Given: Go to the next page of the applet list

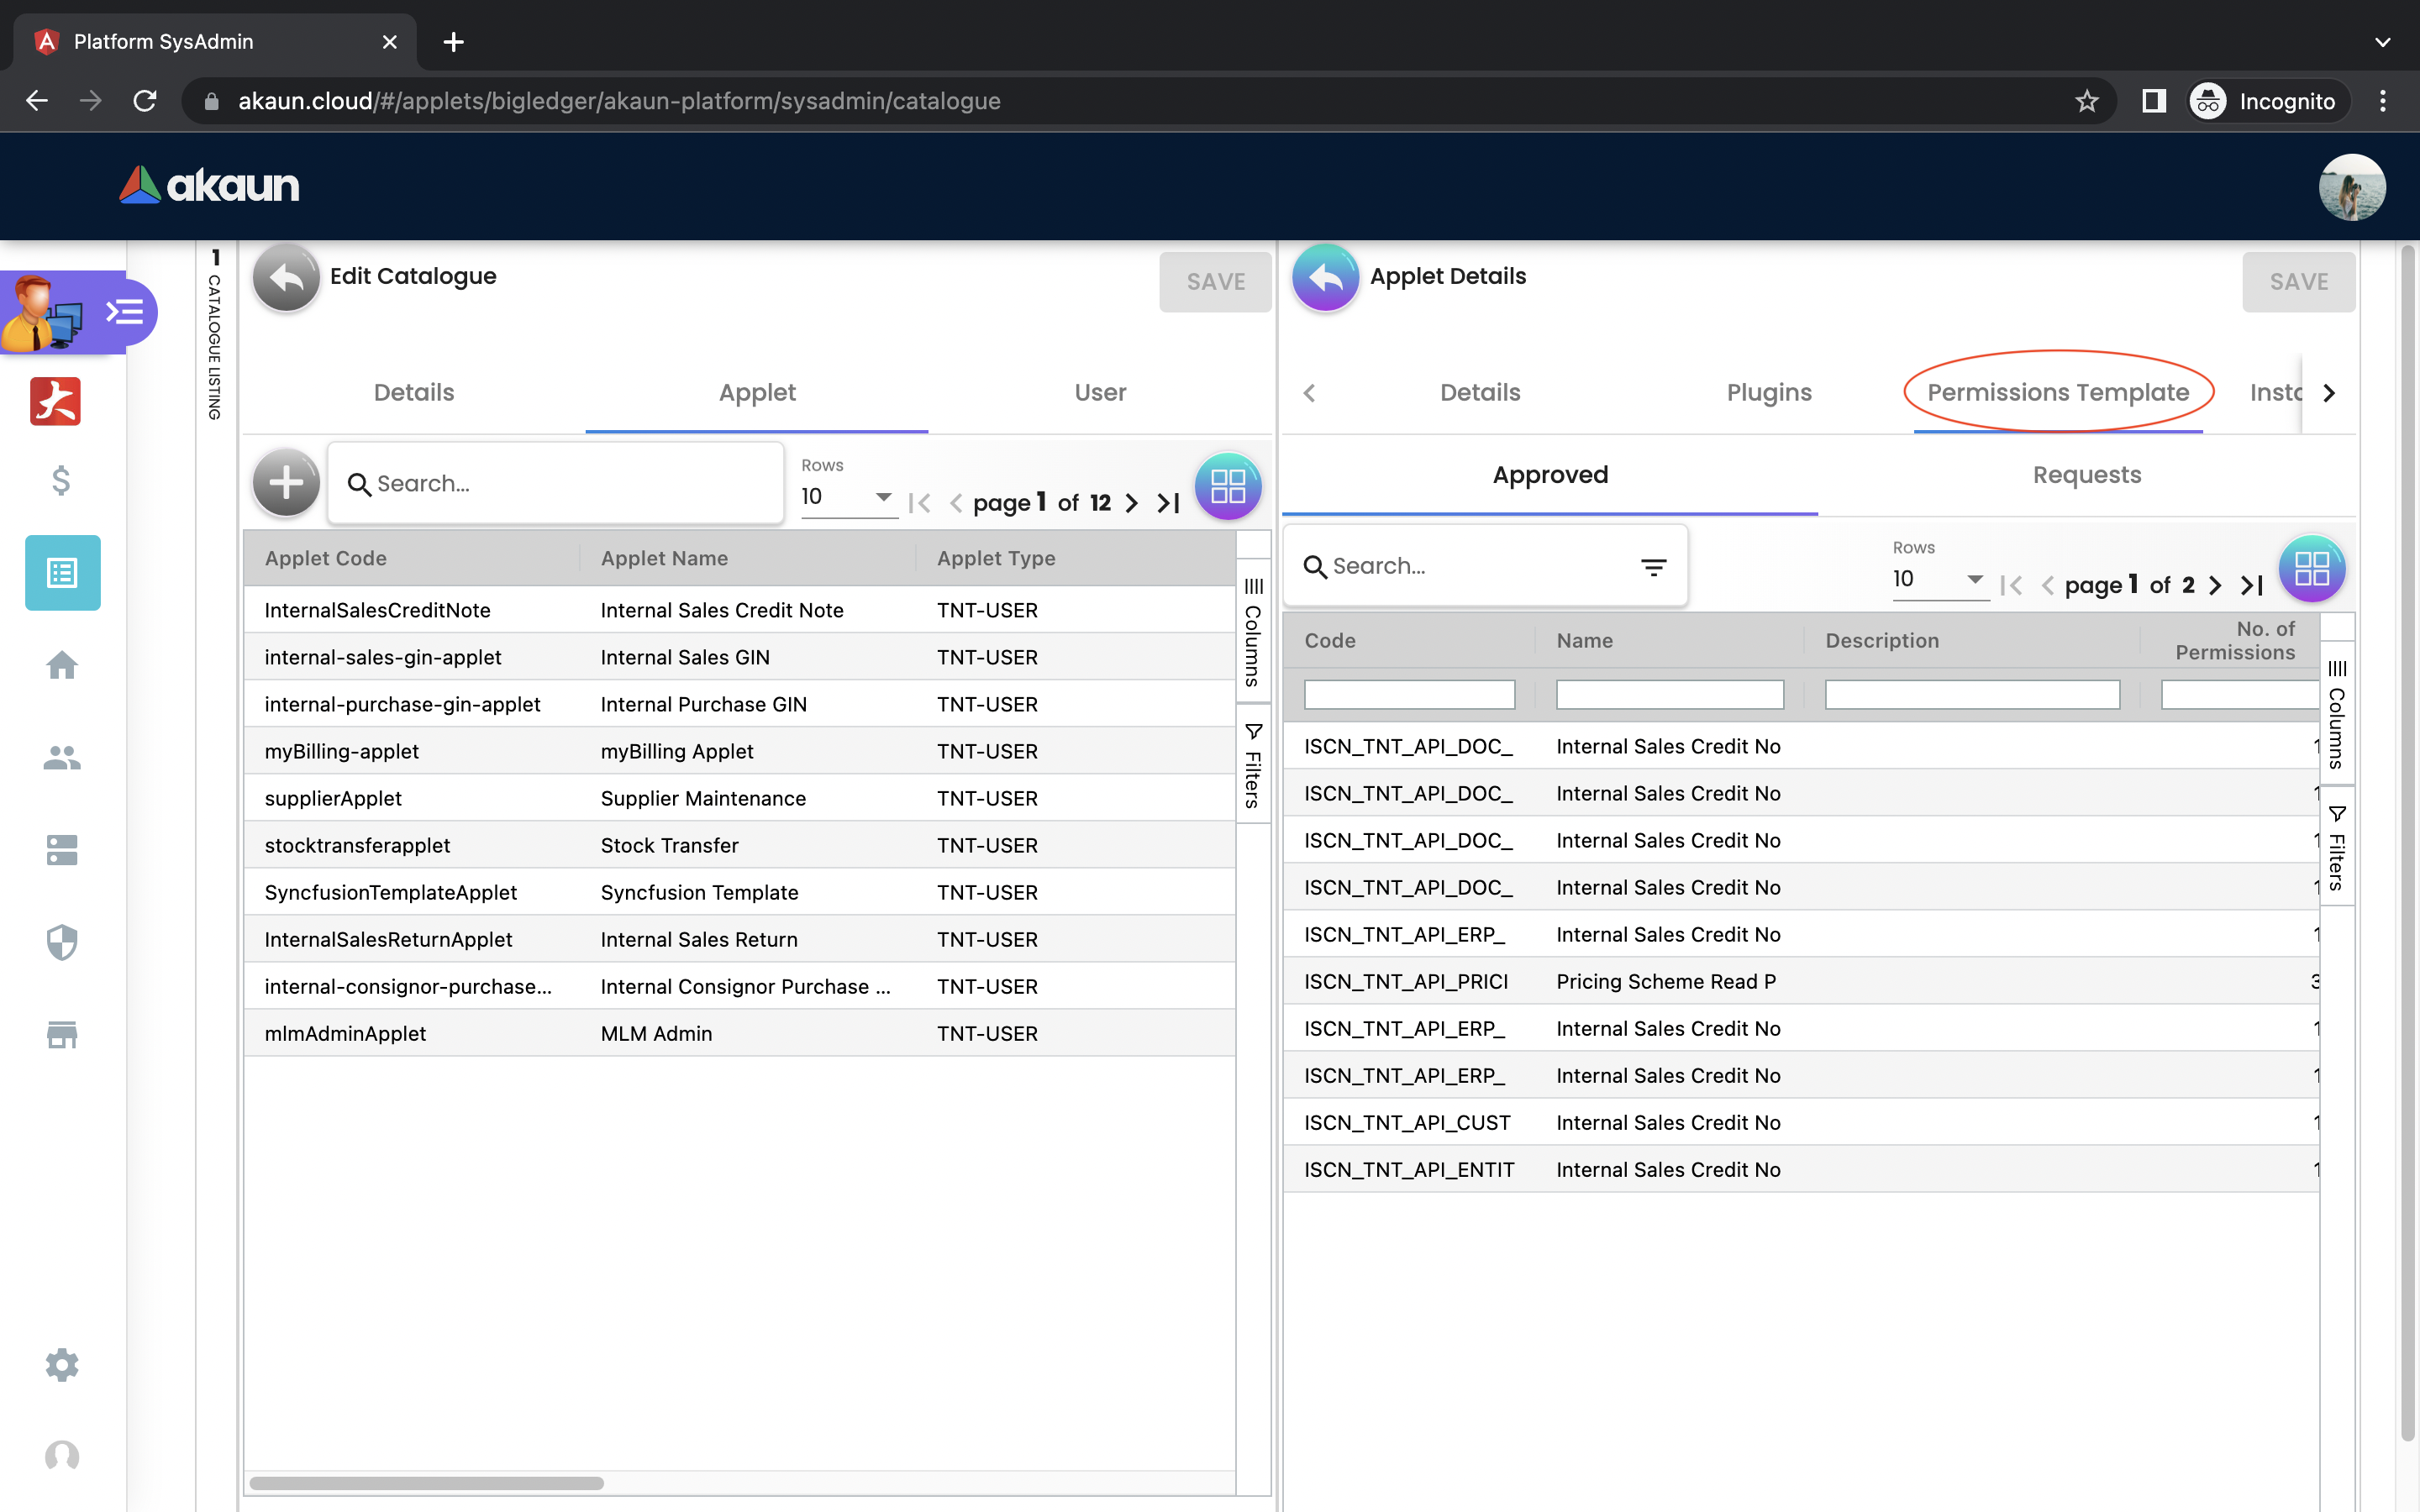Looking at the screenshot, I should (x=1132, y=503).
